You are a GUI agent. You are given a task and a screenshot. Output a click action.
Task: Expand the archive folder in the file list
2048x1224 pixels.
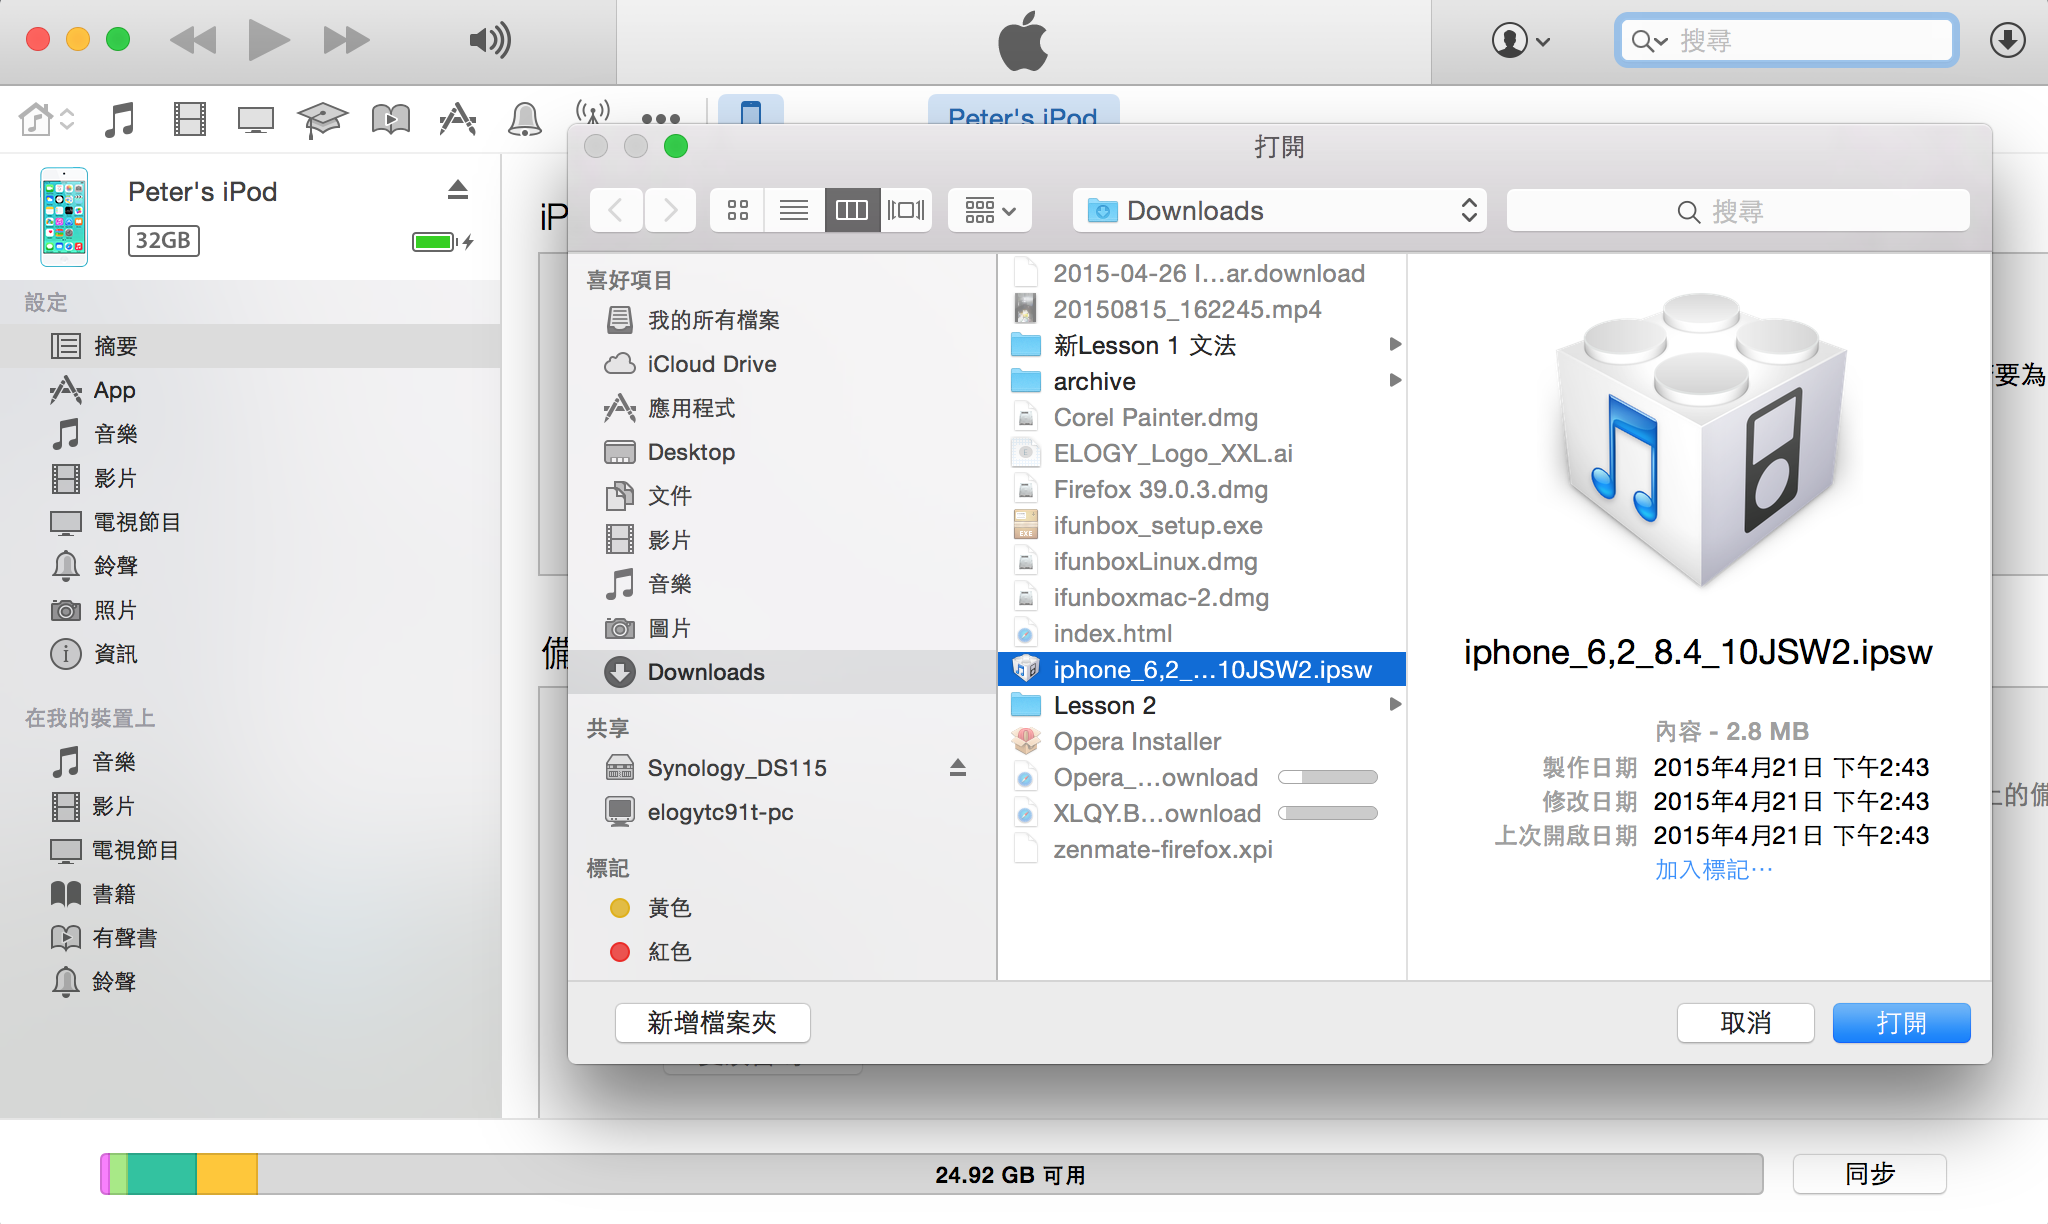1395,381
